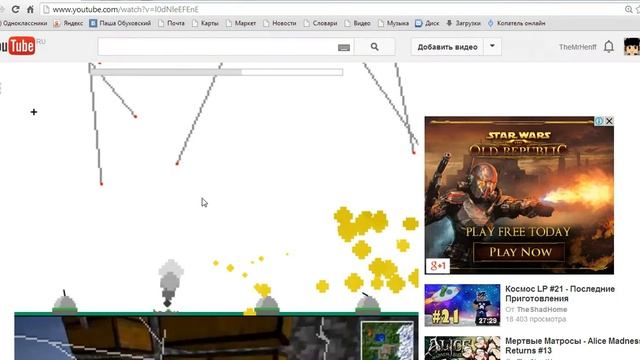The width and height of the screenshot is (640, 360).
Task: Click the ad info icon
Action: pyautogui.click(x=599, y=121)
